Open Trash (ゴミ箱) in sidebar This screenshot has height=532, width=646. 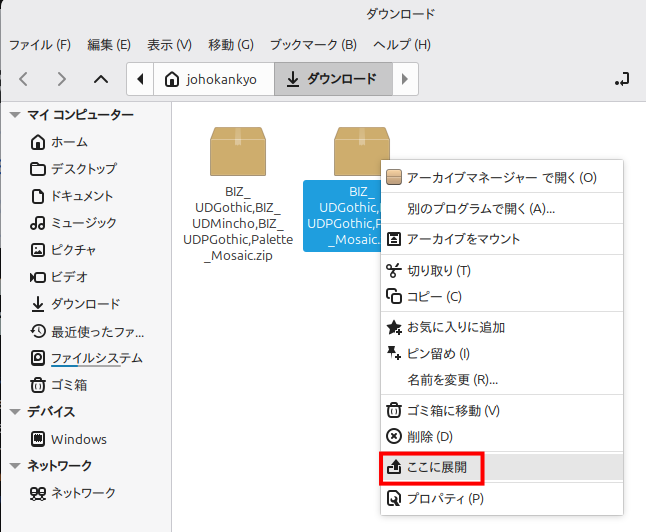point(69,384)
